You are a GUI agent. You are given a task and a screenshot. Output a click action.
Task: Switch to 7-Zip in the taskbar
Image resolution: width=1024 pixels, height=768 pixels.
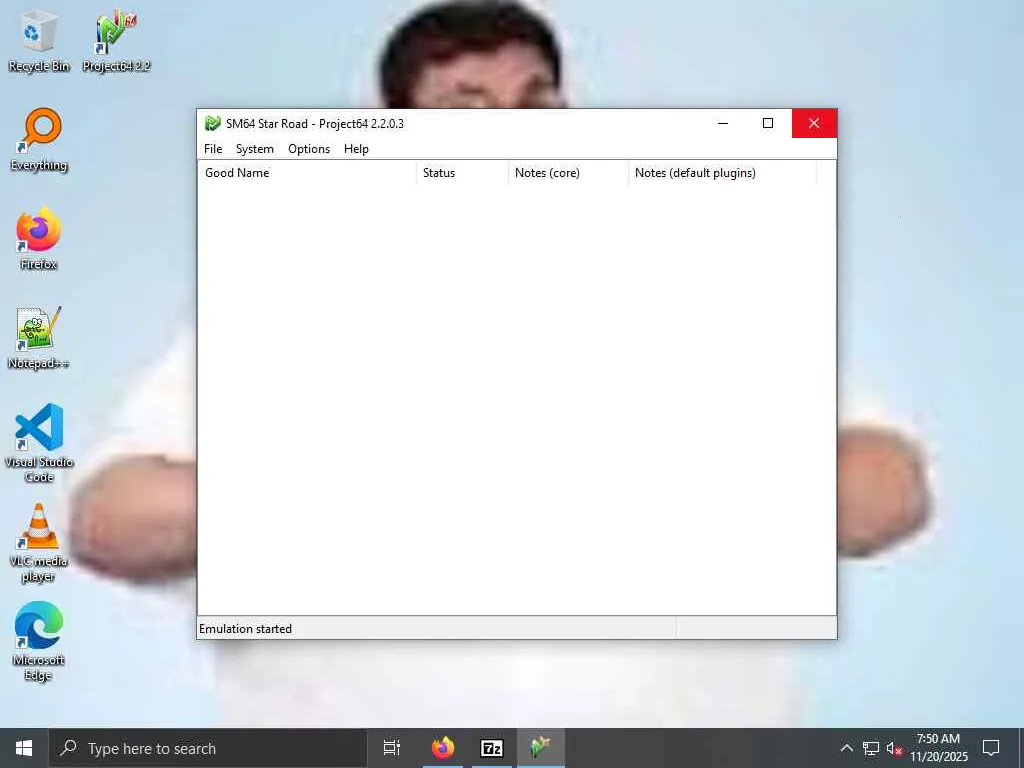click(492, 748)
